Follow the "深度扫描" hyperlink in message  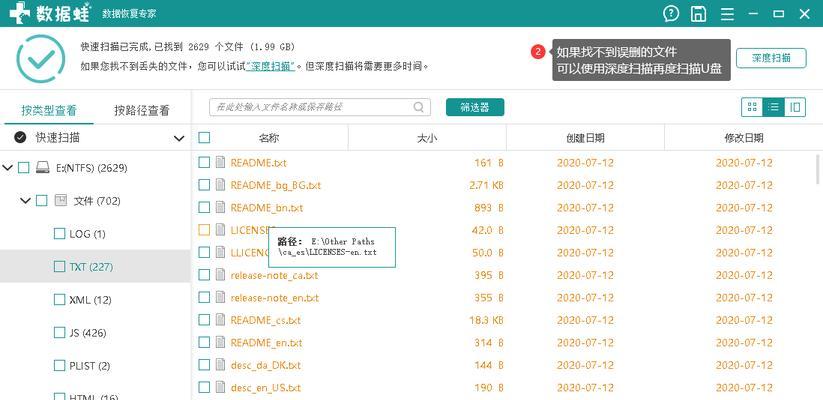(x=270, y=67)
